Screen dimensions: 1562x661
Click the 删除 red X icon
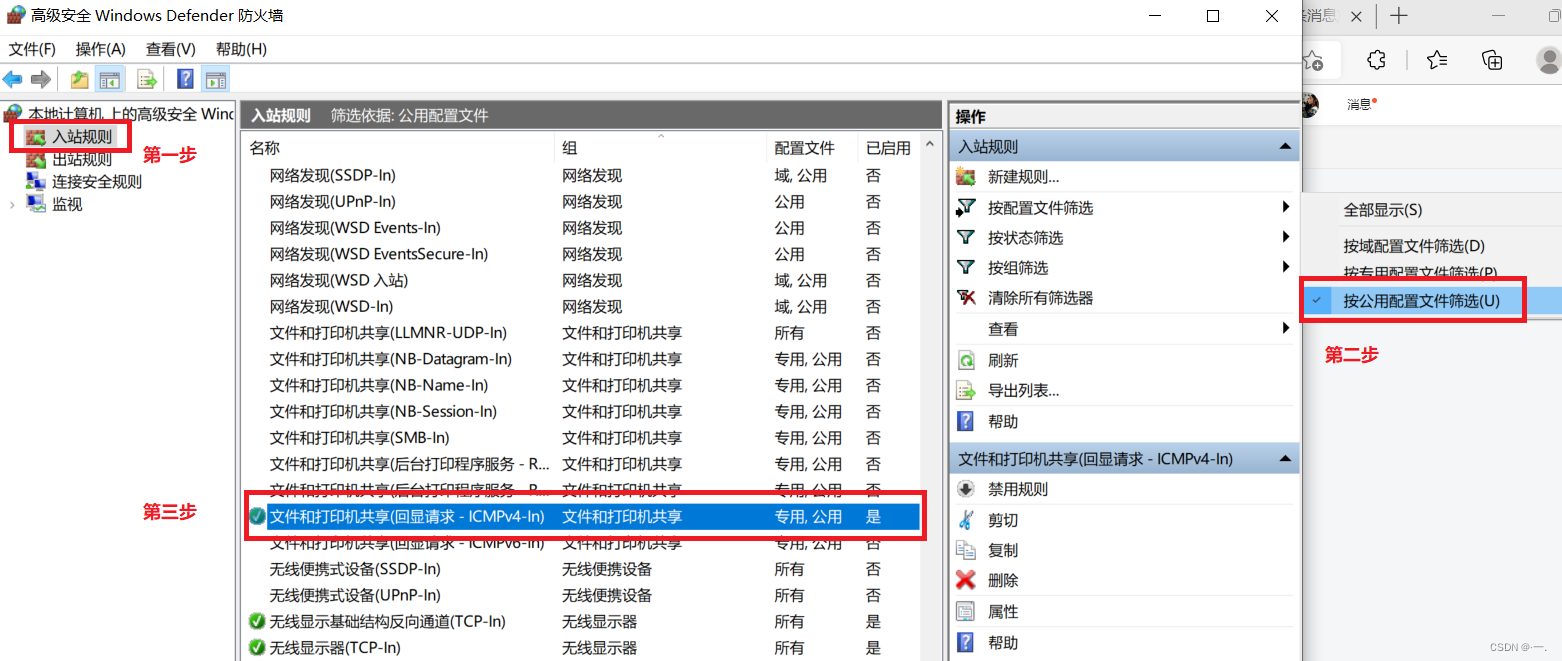966,580
